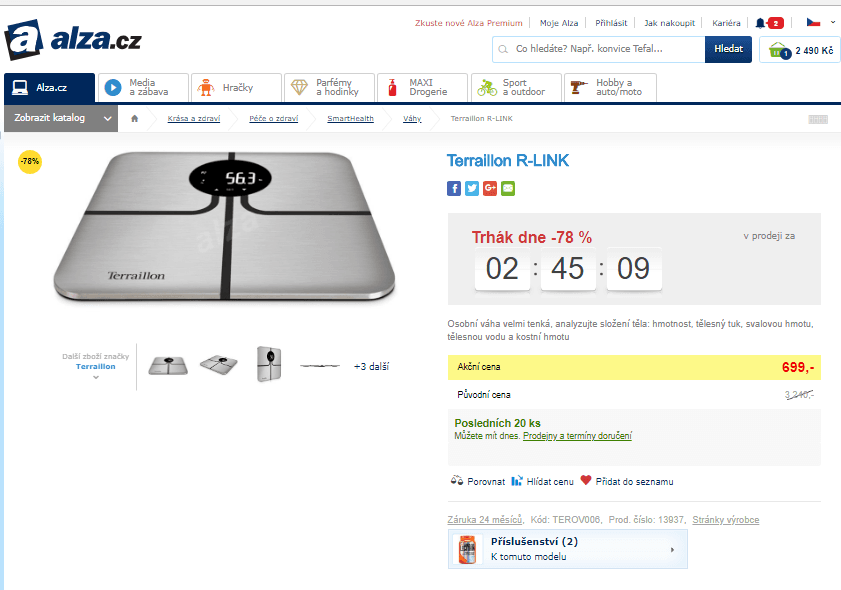The width and height of the screenshot is (841, 590).
Task: Click the Hledat search button
Action: [728, 49]
